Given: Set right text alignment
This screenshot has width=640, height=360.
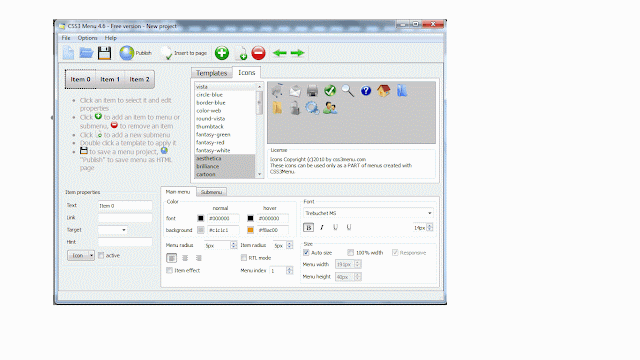Looking at the screenshot, I should 198,258.
